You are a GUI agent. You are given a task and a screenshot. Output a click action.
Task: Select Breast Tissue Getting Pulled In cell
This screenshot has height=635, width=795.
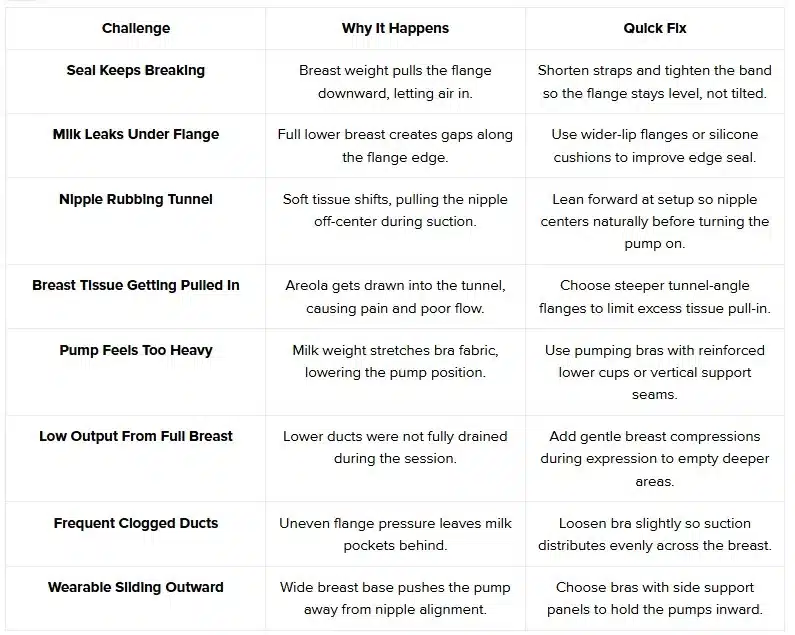(136, 285)
